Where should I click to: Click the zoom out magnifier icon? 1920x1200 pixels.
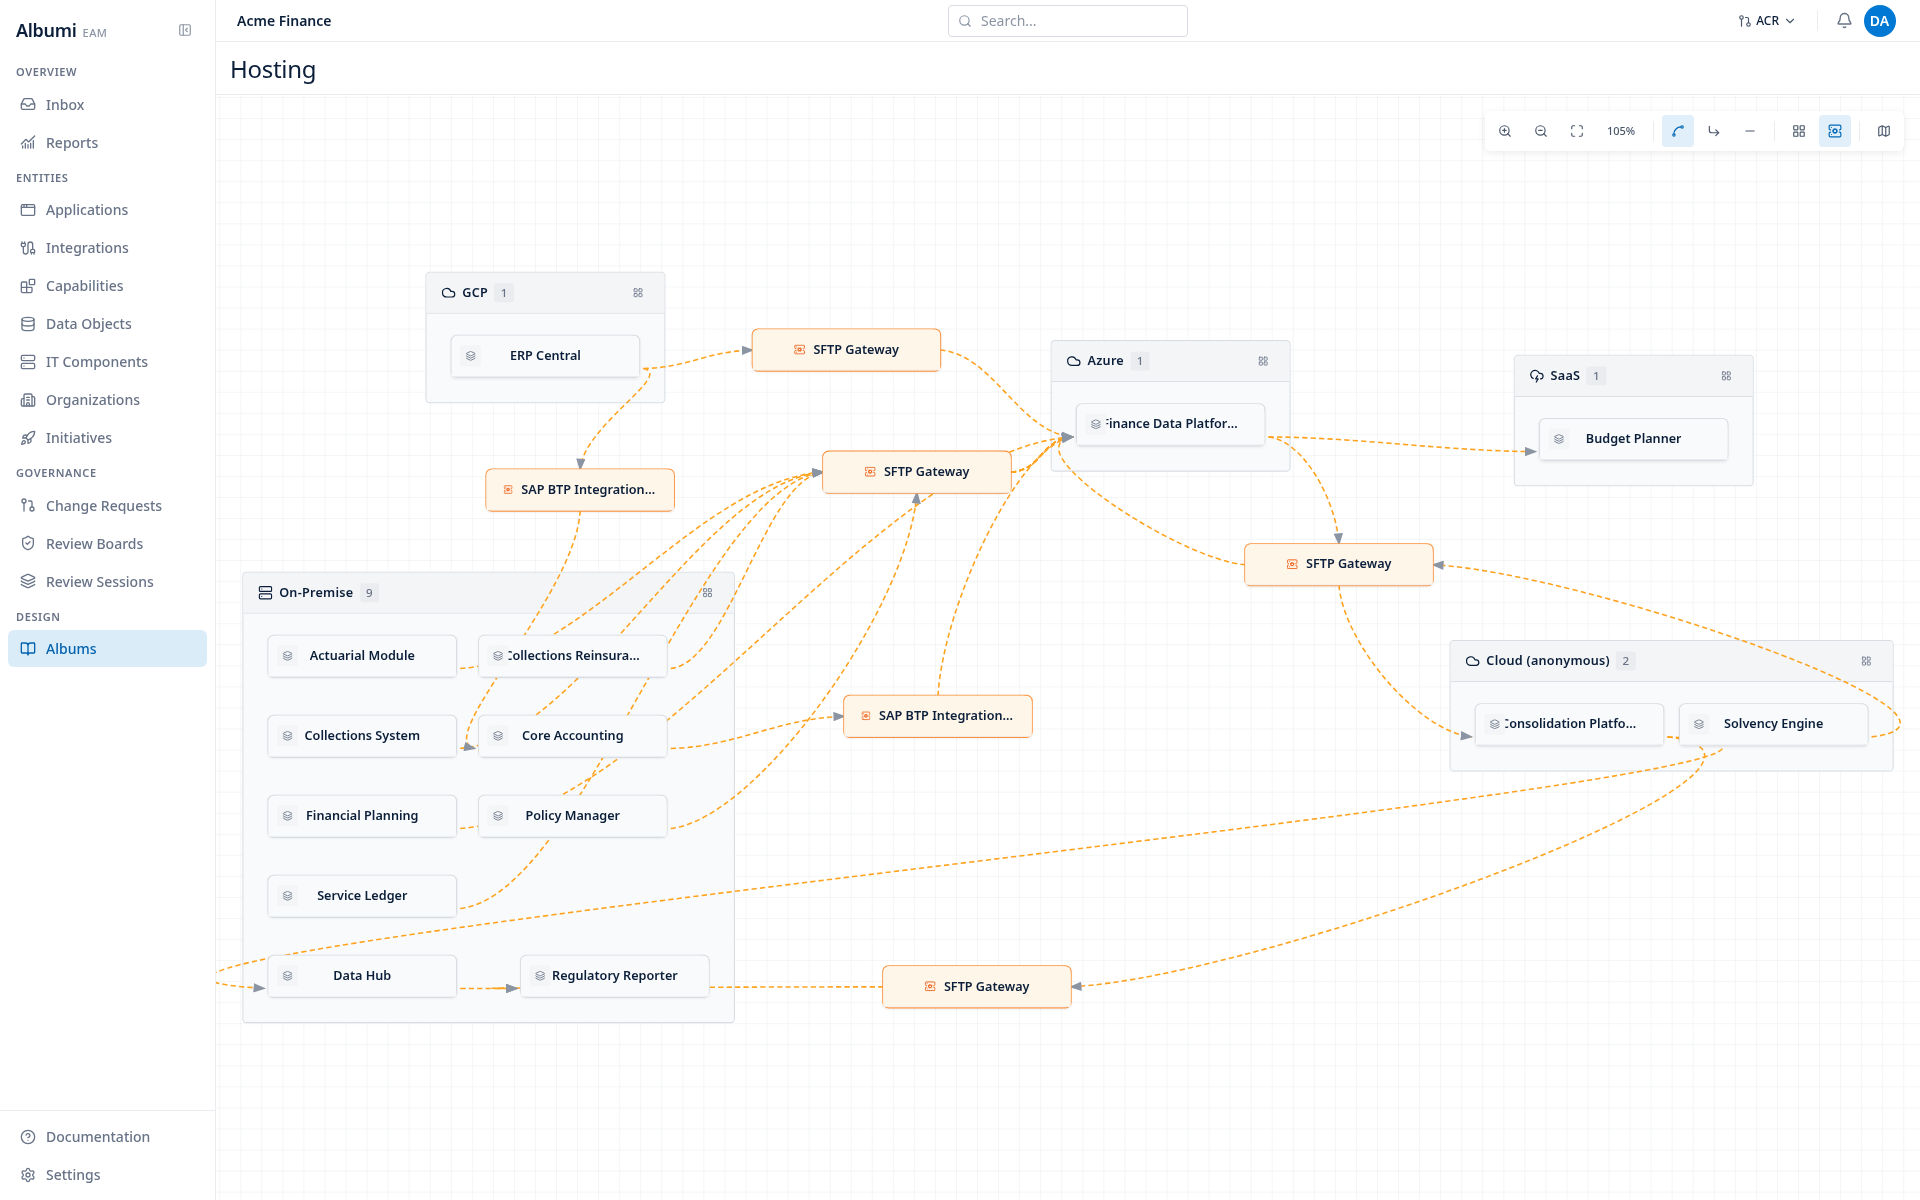click(1541, 131)
